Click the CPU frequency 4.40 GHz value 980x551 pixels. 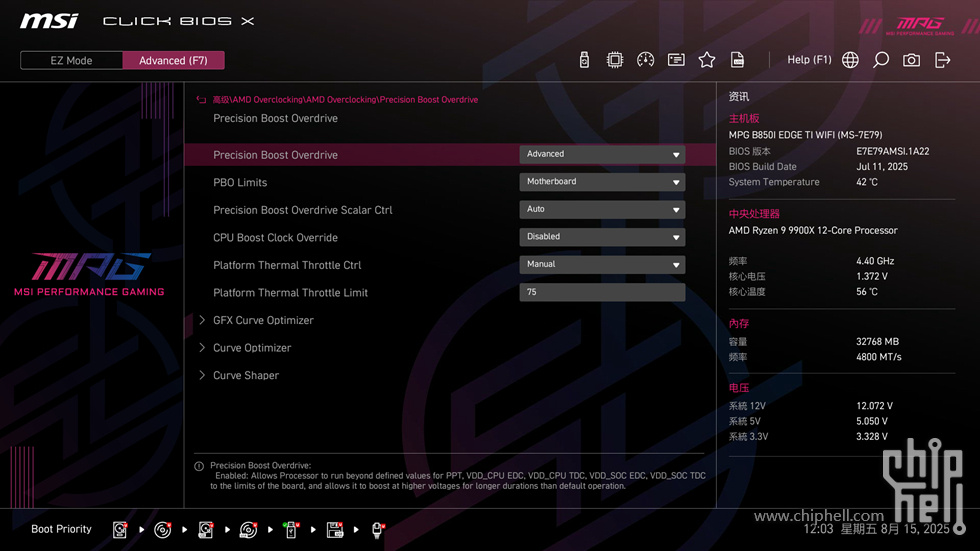(x=875, y=261)
